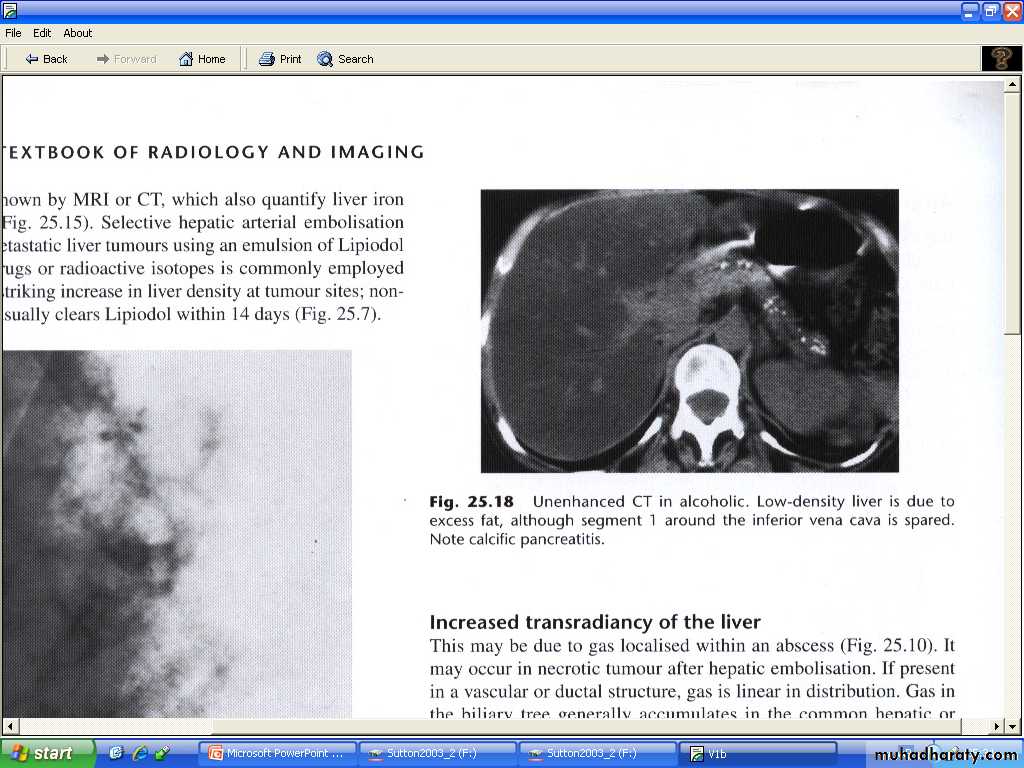Click the application icon in title bar
Image resolution: width=1024 pixels, height=768 pixels.
10,11
